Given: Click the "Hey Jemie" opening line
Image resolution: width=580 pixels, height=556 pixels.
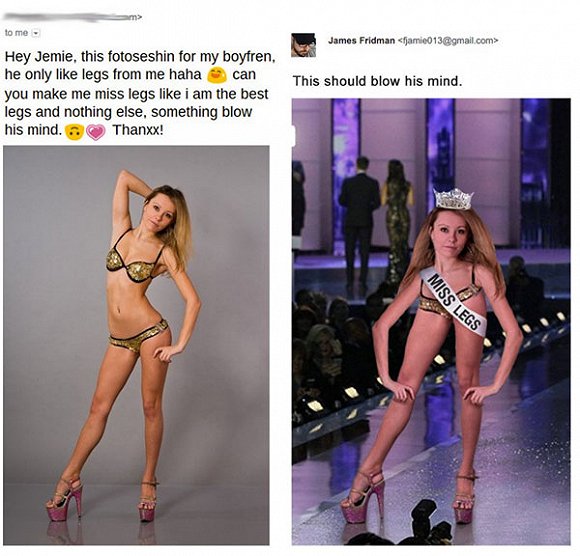Looking at the screenshot, I should pos(140,56).
